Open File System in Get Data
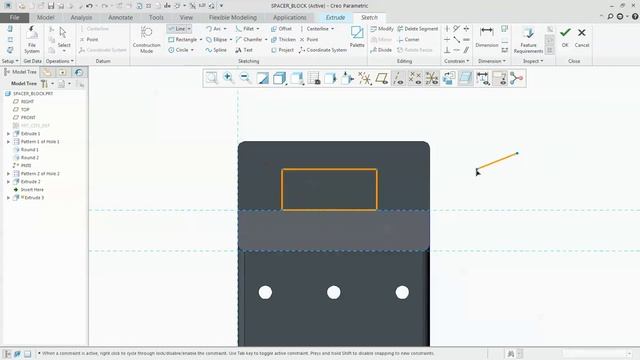640x360 pixels. point(32,40)
